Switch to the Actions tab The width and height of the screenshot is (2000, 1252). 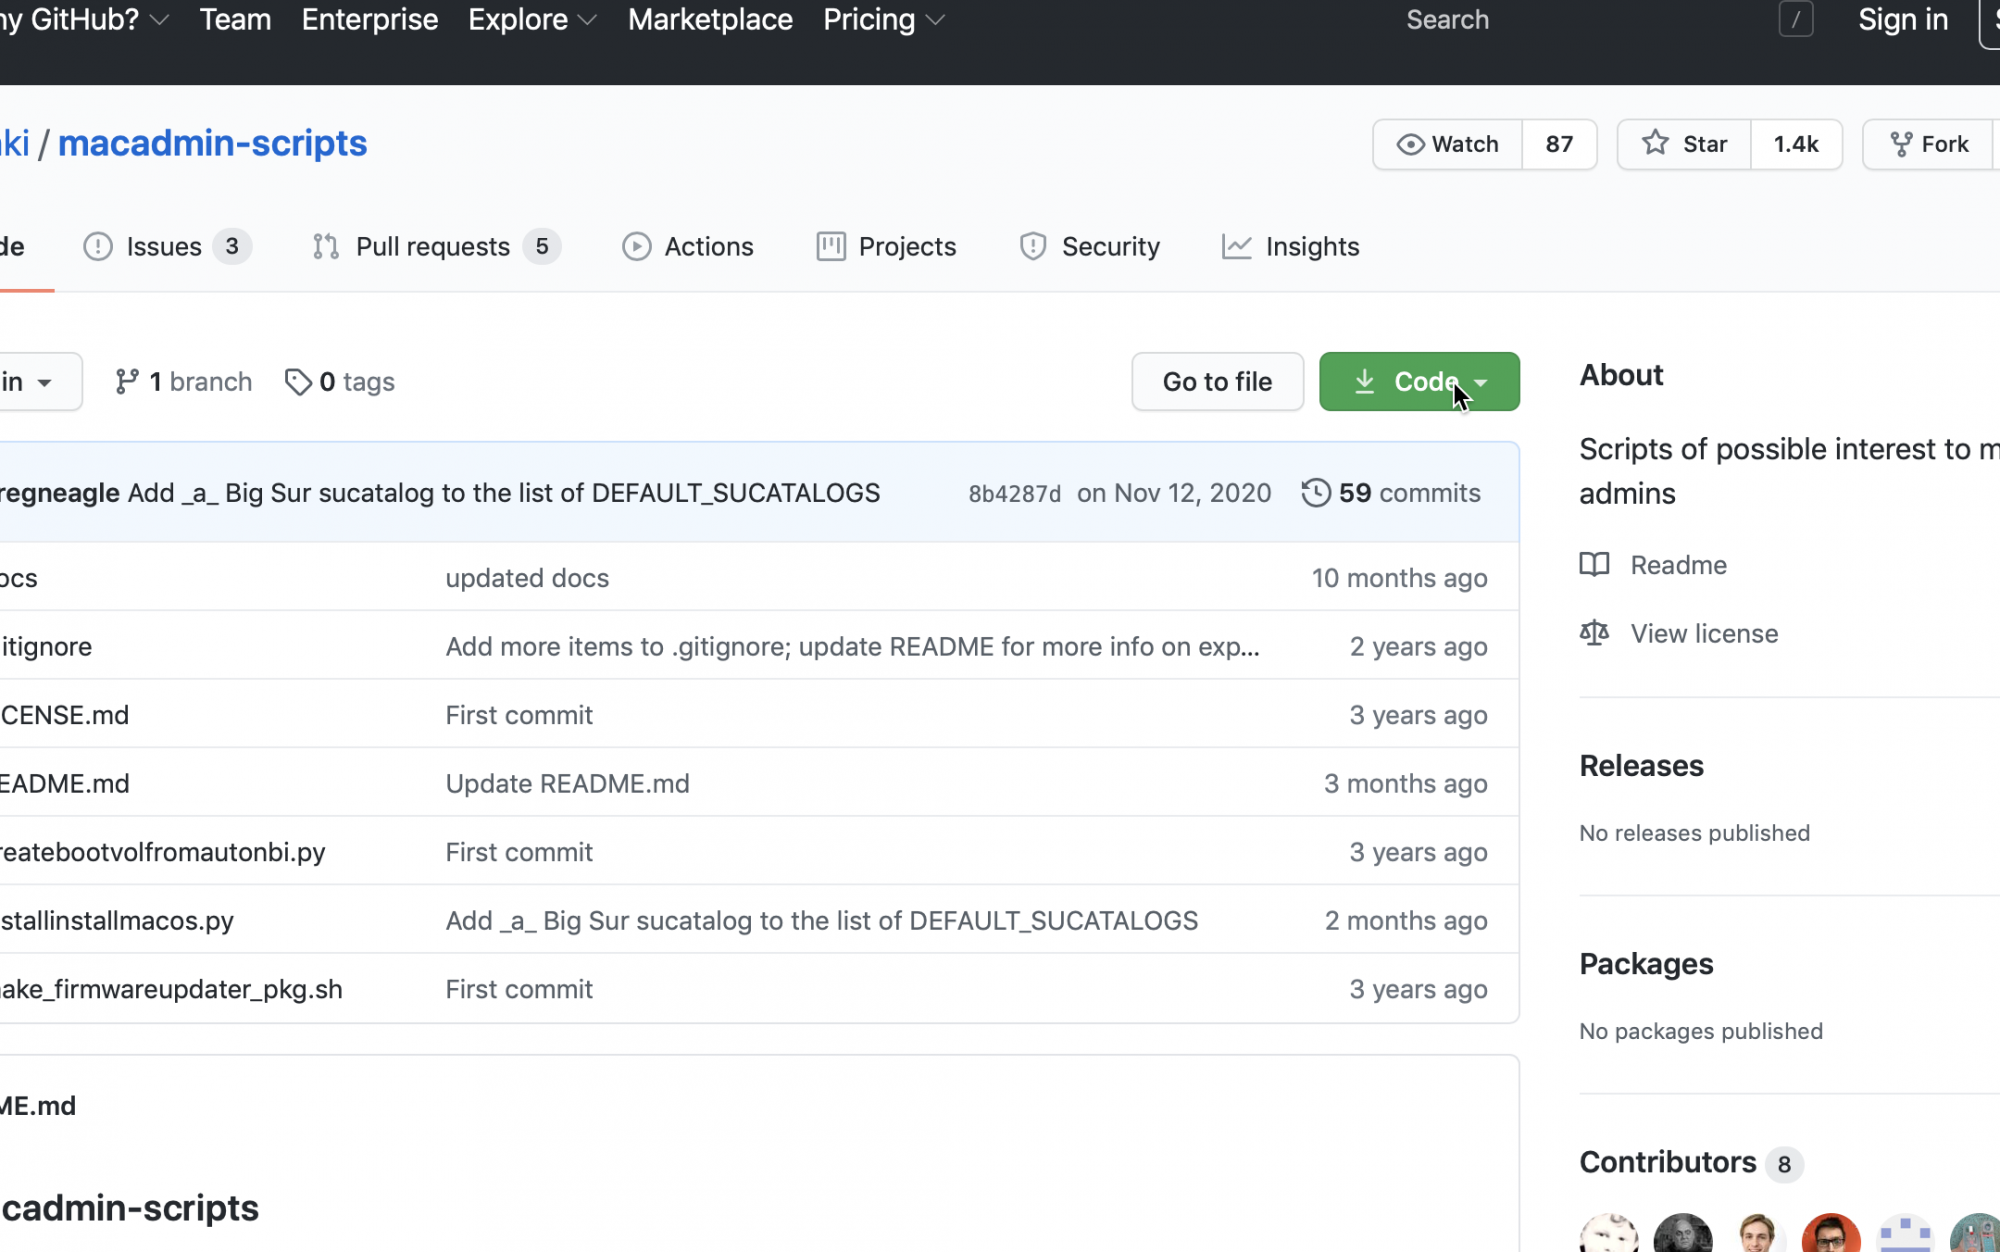688,246
